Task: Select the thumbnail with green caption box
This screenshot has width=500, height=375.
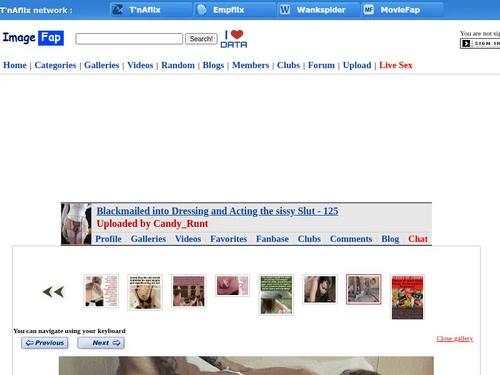Action: (276, 295)
